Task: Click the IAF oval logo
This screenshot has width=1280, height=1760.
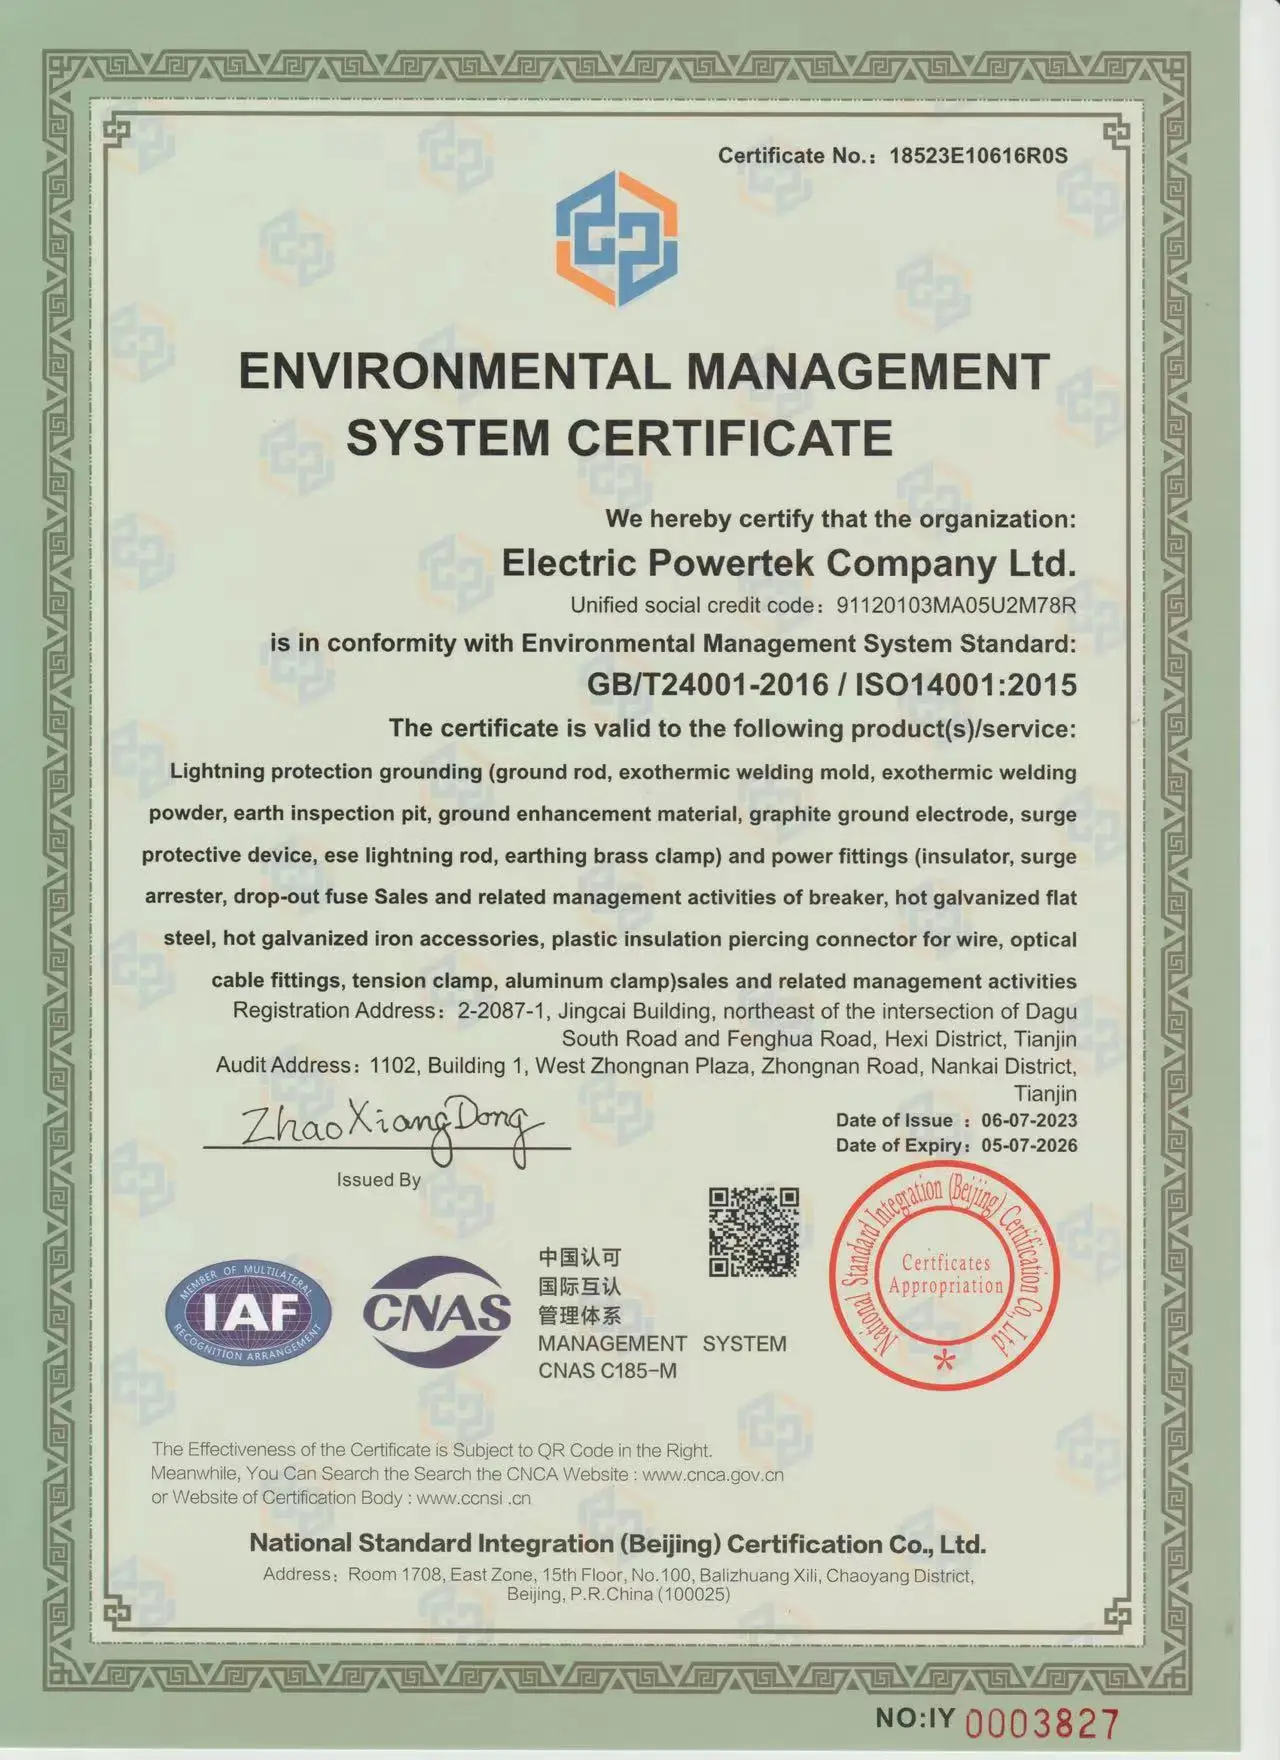Action: point(249,1313)
